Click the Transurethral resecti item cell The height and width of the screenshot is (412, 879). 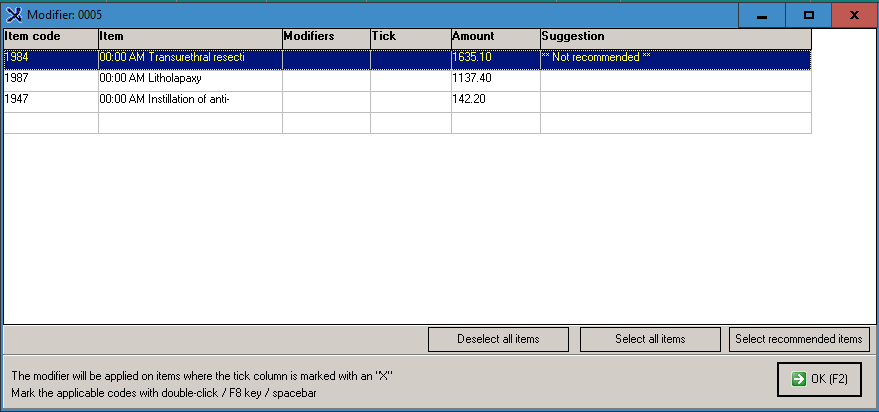click(x=190, y=59)
